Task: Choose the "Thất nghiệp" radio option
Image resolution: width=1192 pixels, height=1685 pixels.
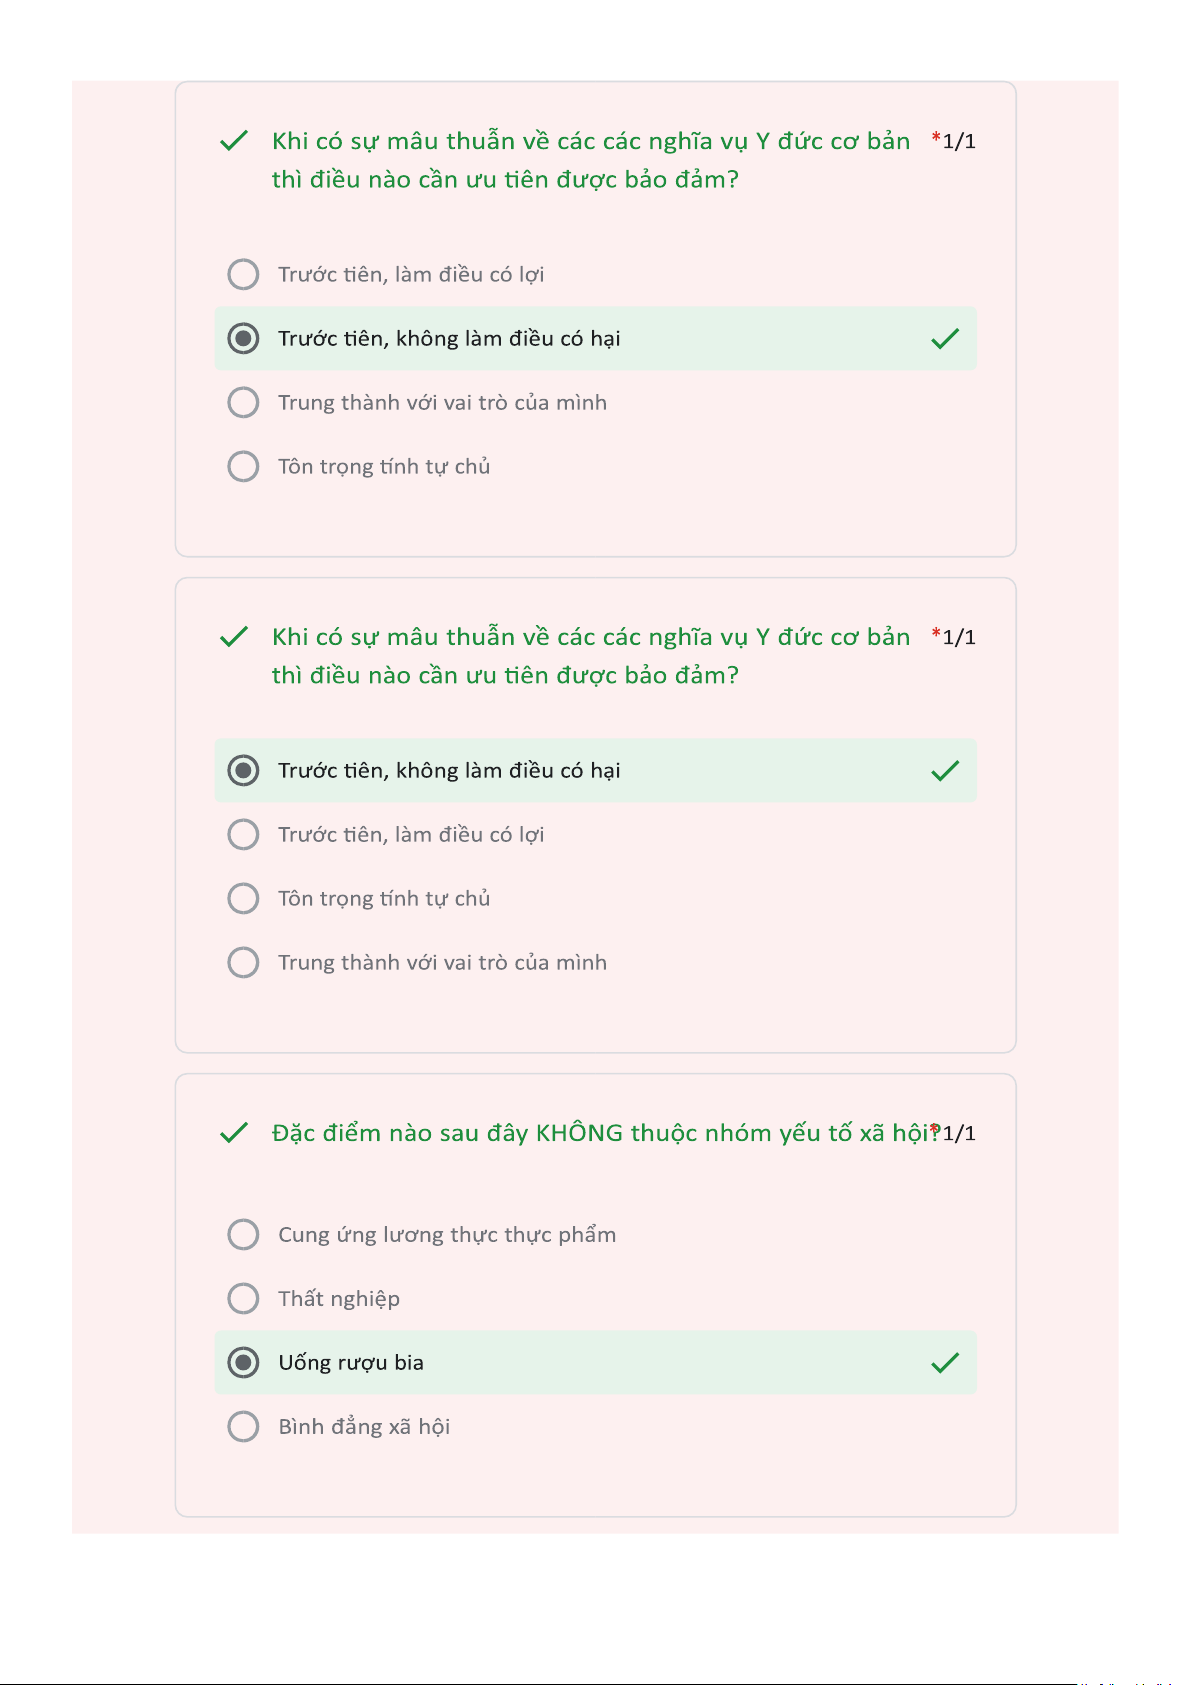Action: [243, 1299]
